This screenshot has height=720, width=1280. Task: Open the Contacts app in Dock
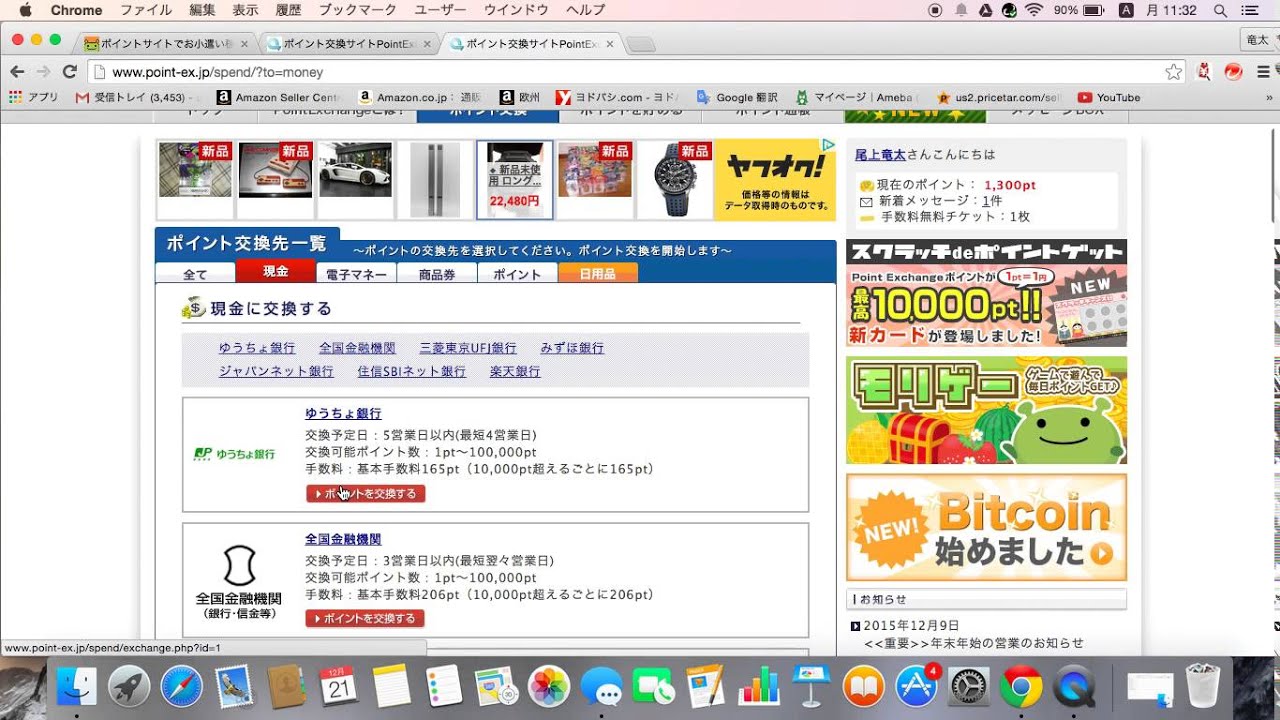coord(286,686)
